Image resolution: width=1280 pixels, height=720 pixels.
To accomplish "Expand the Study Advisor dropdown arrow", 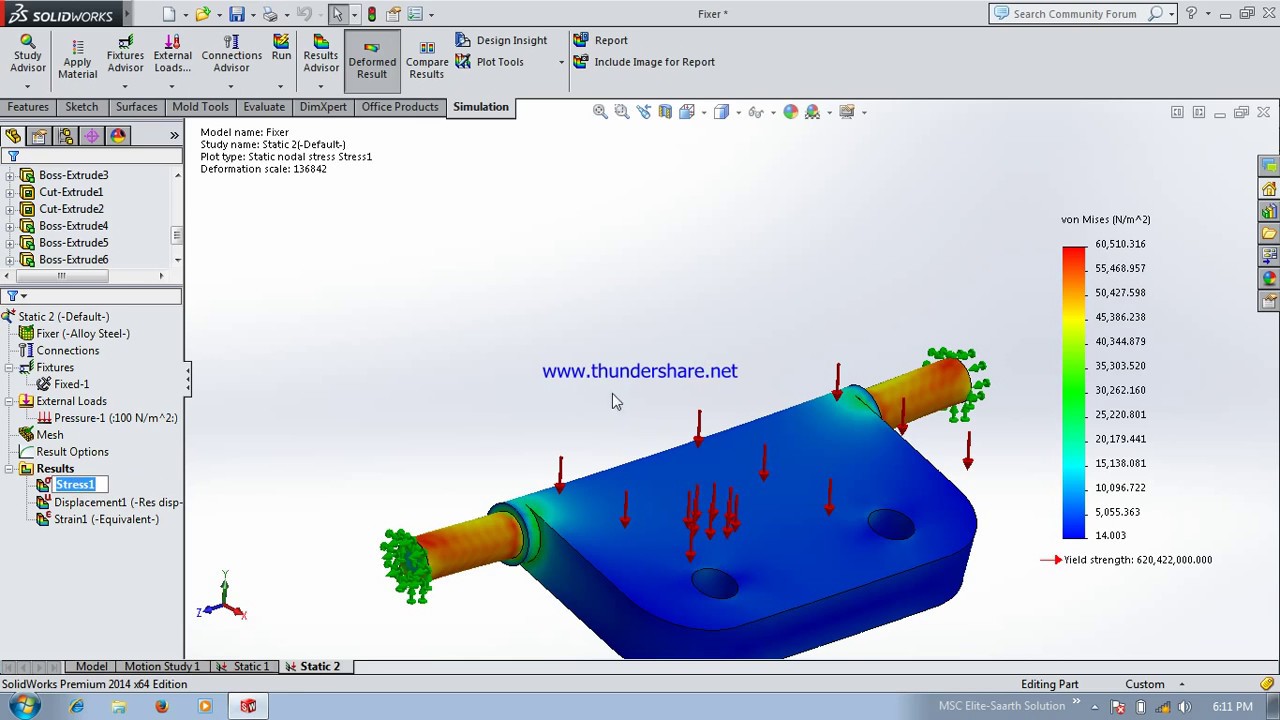I will pos(28,85).
